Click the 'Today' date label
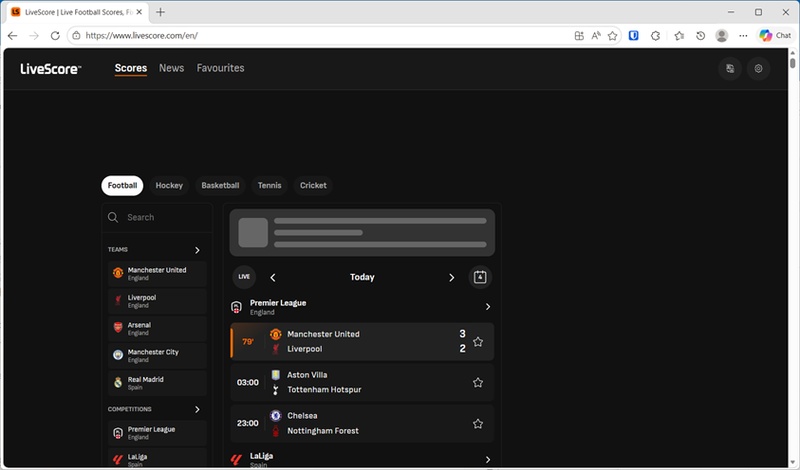The height and width of the screenshot is (470, 800). point(362,277)
